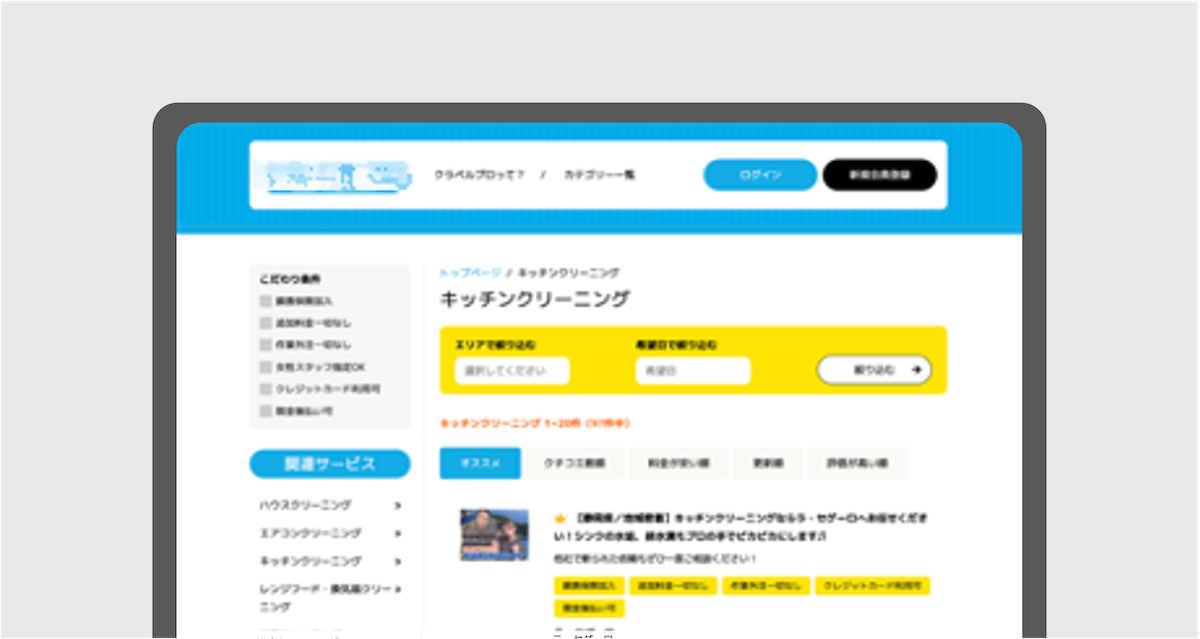Click the 関連サービス blue pill header
1200x639 pixels.
pyautogui.click(x=328, y=463)
